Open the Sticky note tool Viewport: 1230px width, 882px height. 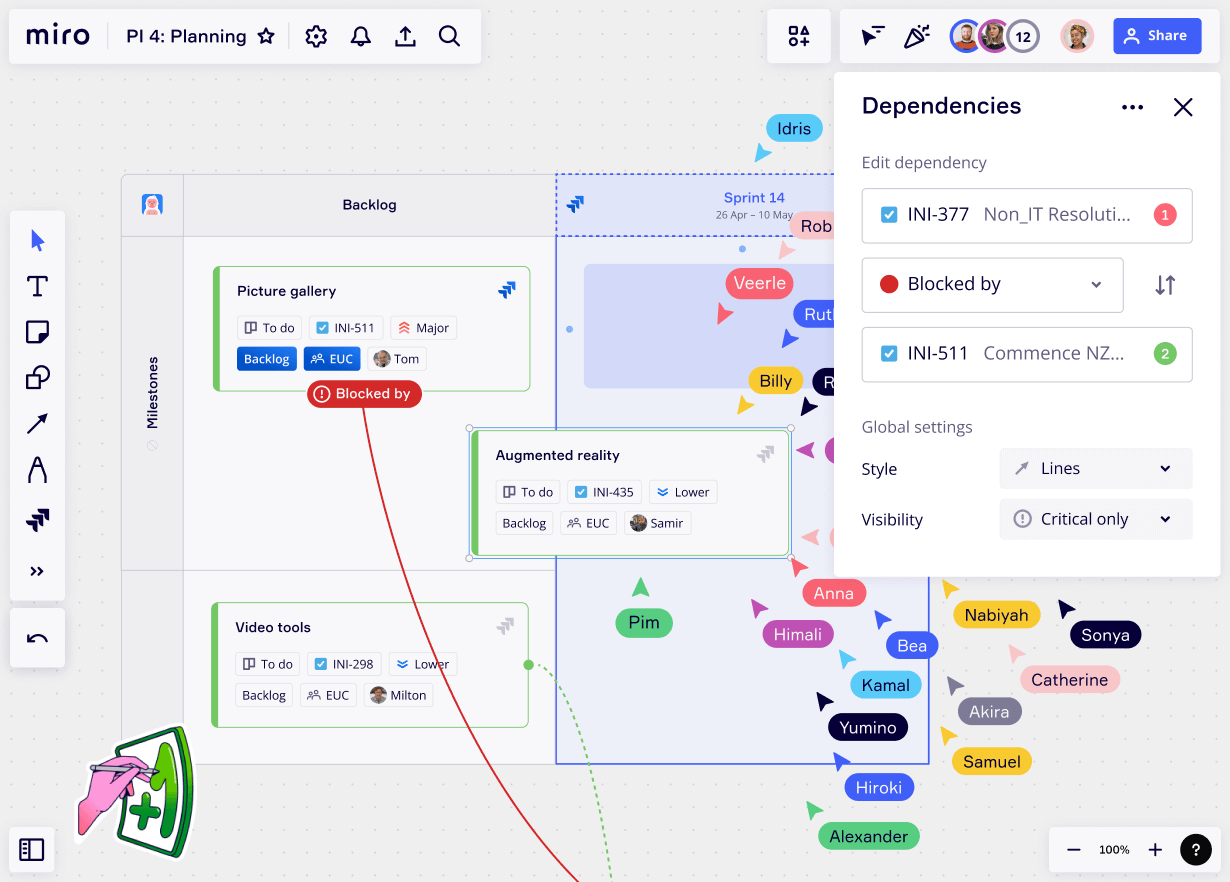(x=37, y=332)
